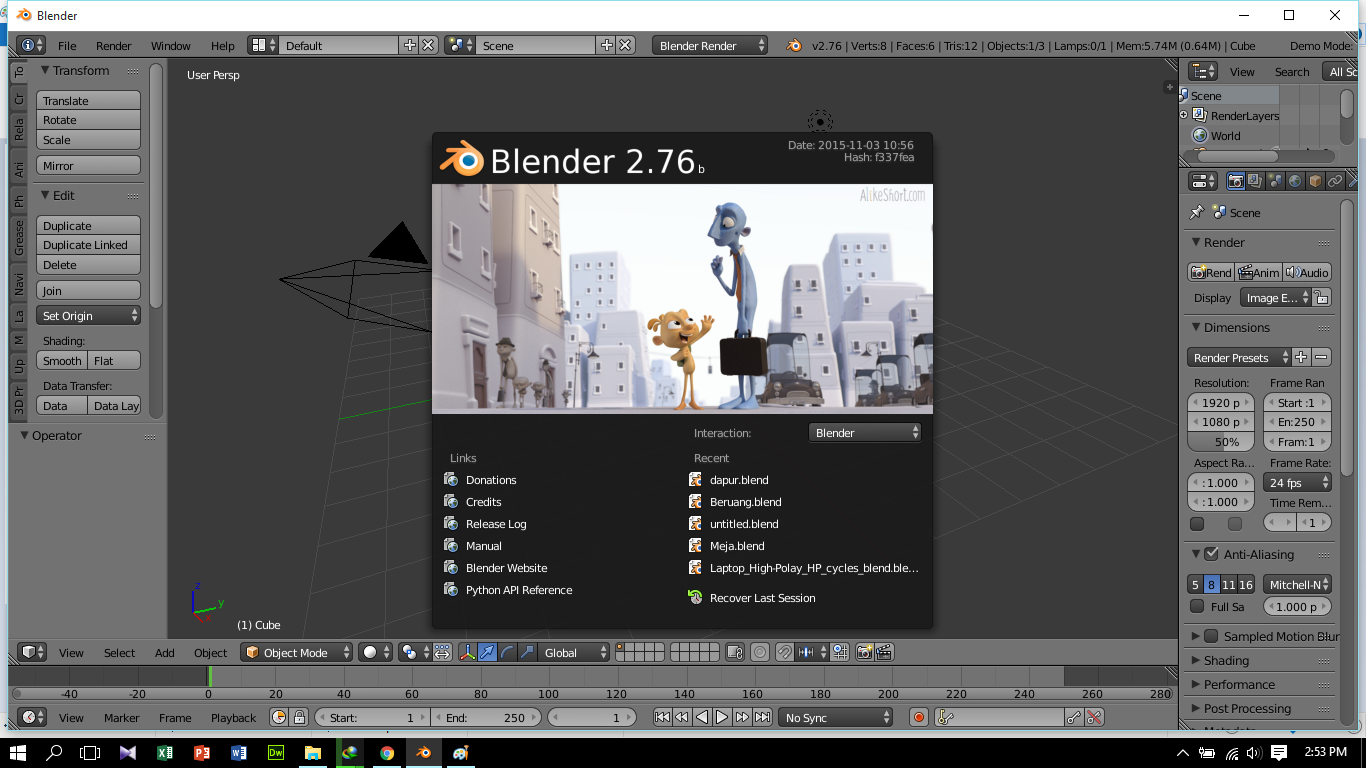The height and width of the screenshot is (768, 1366).
Task: Toggle the Anti-Aliasing checkbox
Action: tap(1212, 554)
